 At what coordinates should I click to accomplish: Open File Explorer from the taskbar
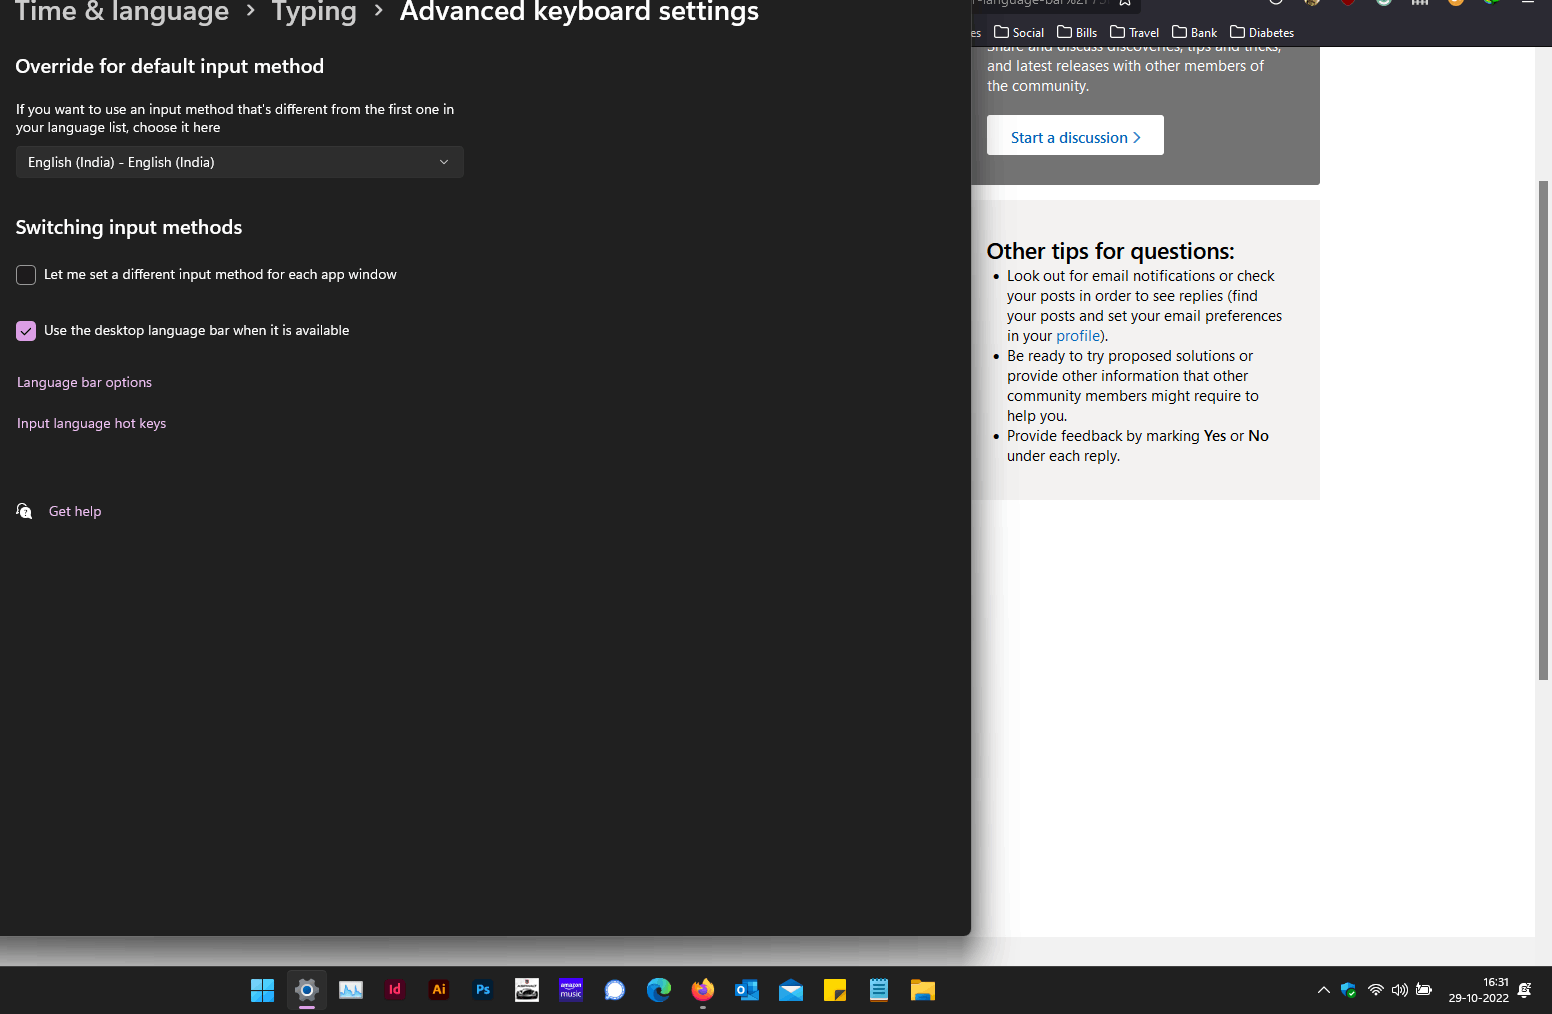[x=923, y=990]
